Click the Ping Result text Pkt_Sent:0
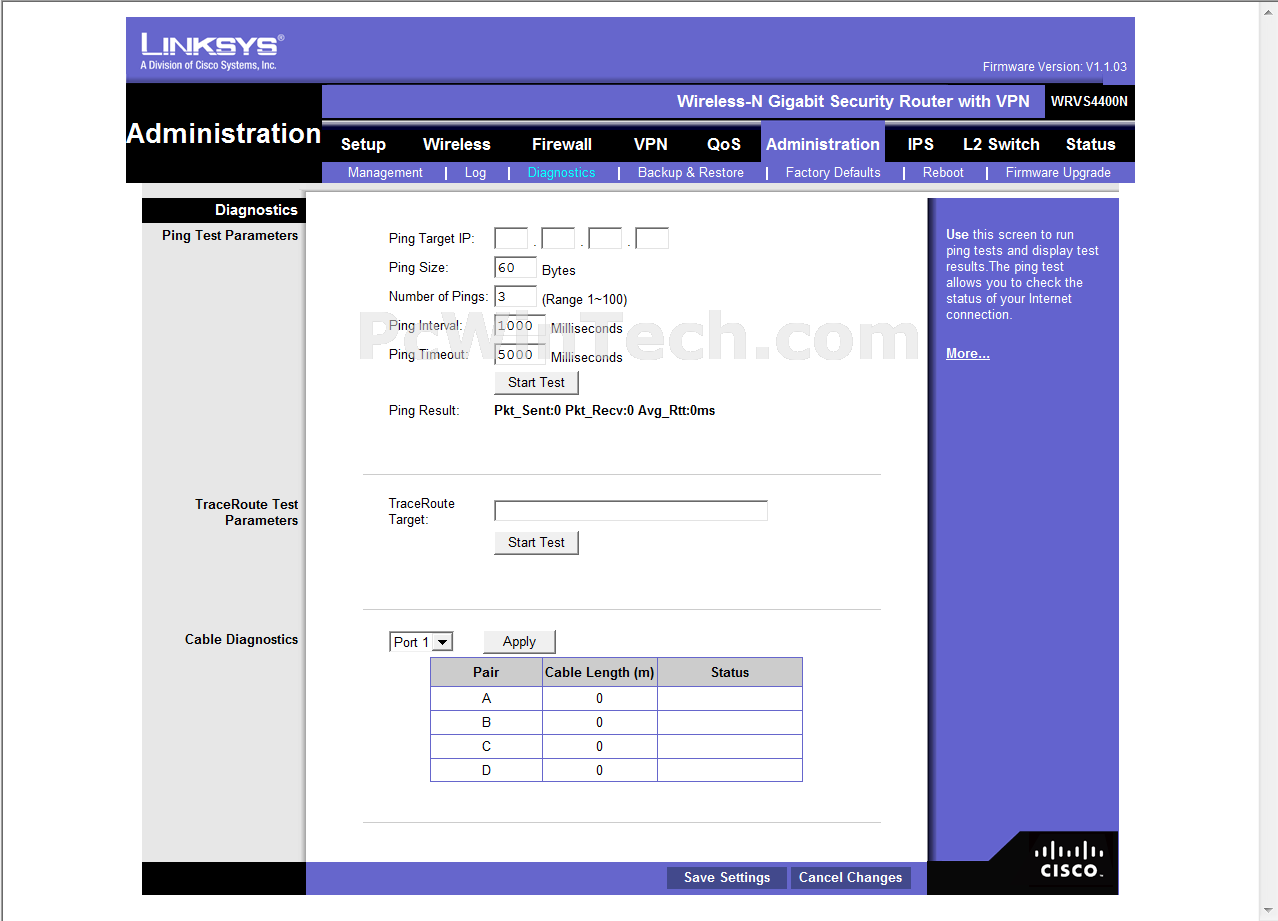The width and height of the screenshot is (1278, 921). tap(527, 410)
